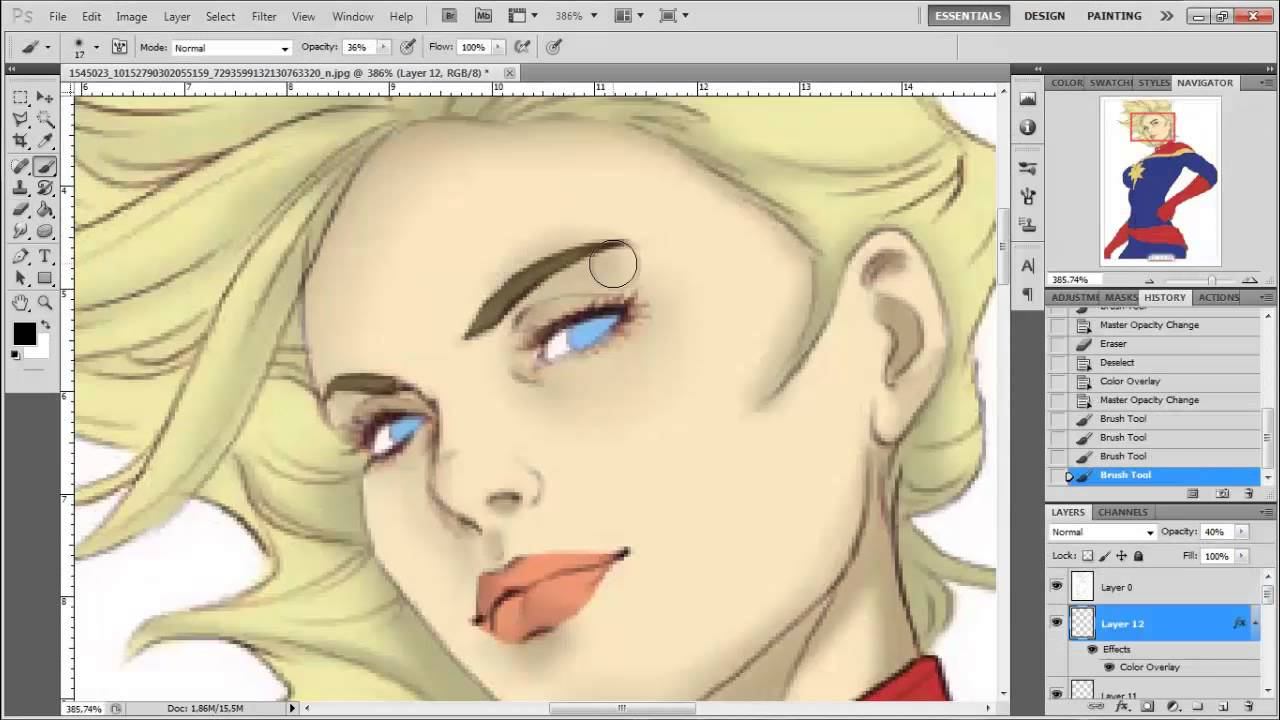The height and width of the screenshot is (720, 1280).
Task: Open brush Opacity slider arrow
Action: (x=383, y=47)
